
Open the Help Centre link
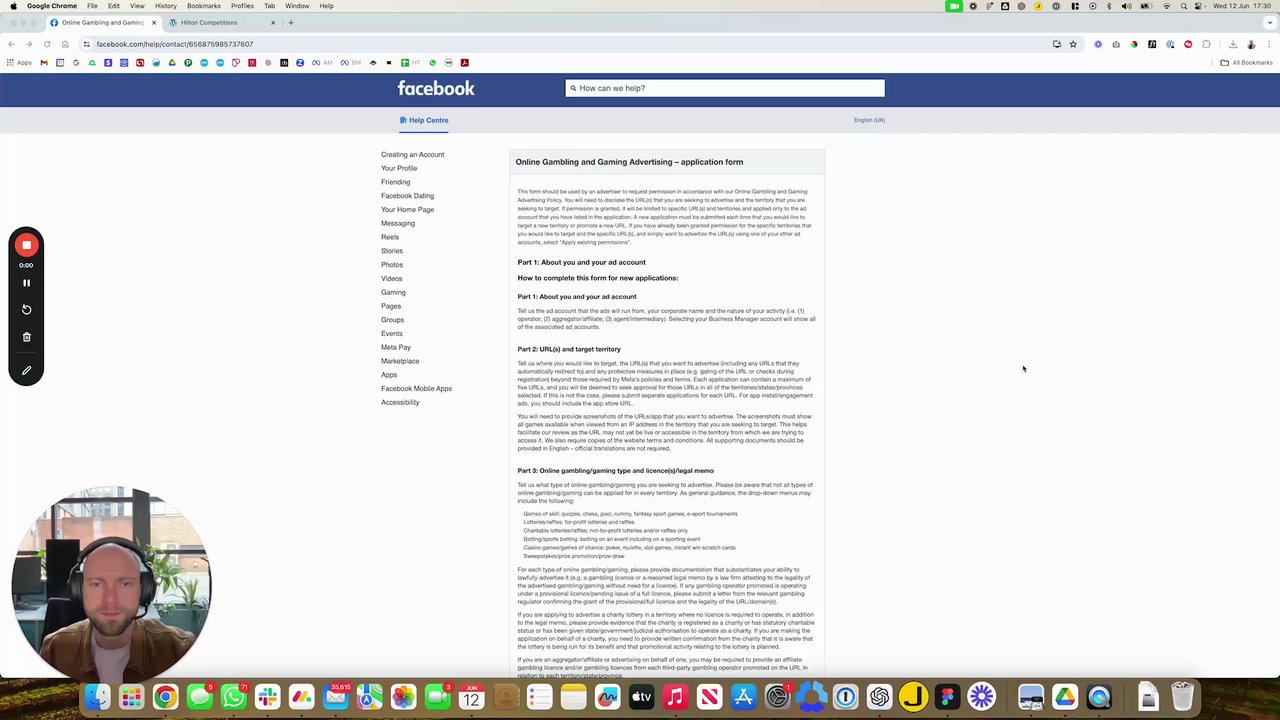424,120
